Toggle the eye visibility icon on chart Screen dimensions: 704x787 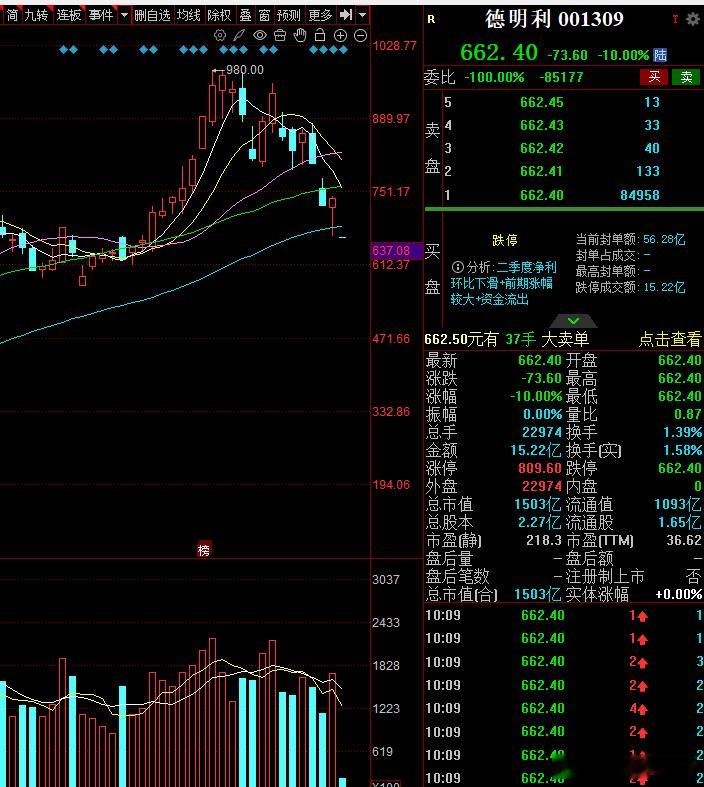tap(259, 35)
